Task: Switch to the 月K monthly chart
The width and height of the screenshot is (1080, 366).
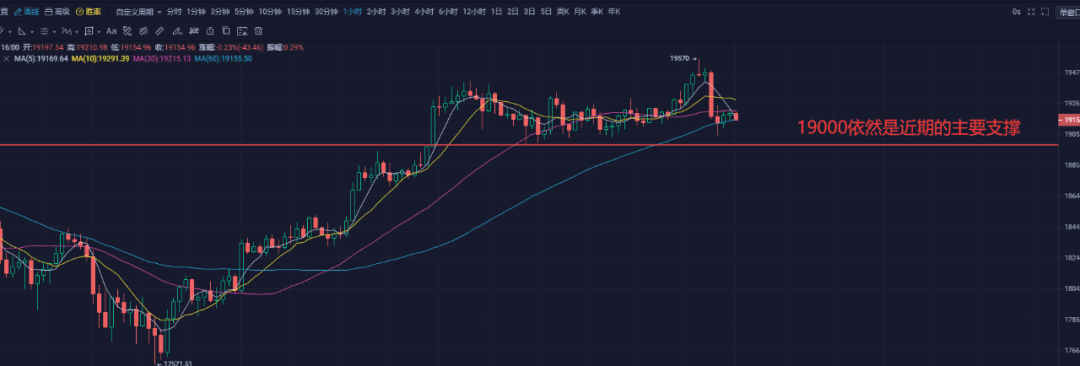Action: coord(580,12)
